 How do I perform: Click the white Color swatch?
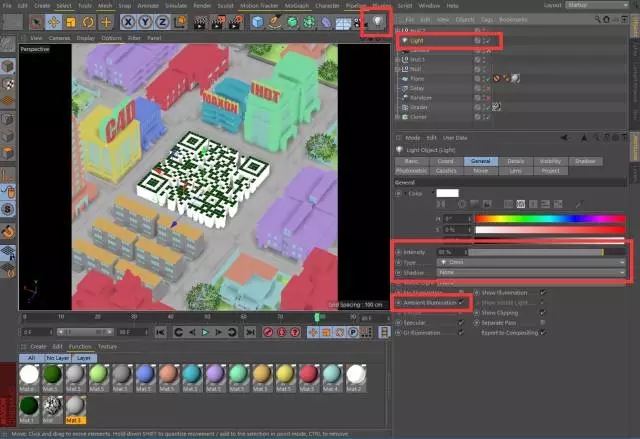pyautogui.click(x=446, y=193)
